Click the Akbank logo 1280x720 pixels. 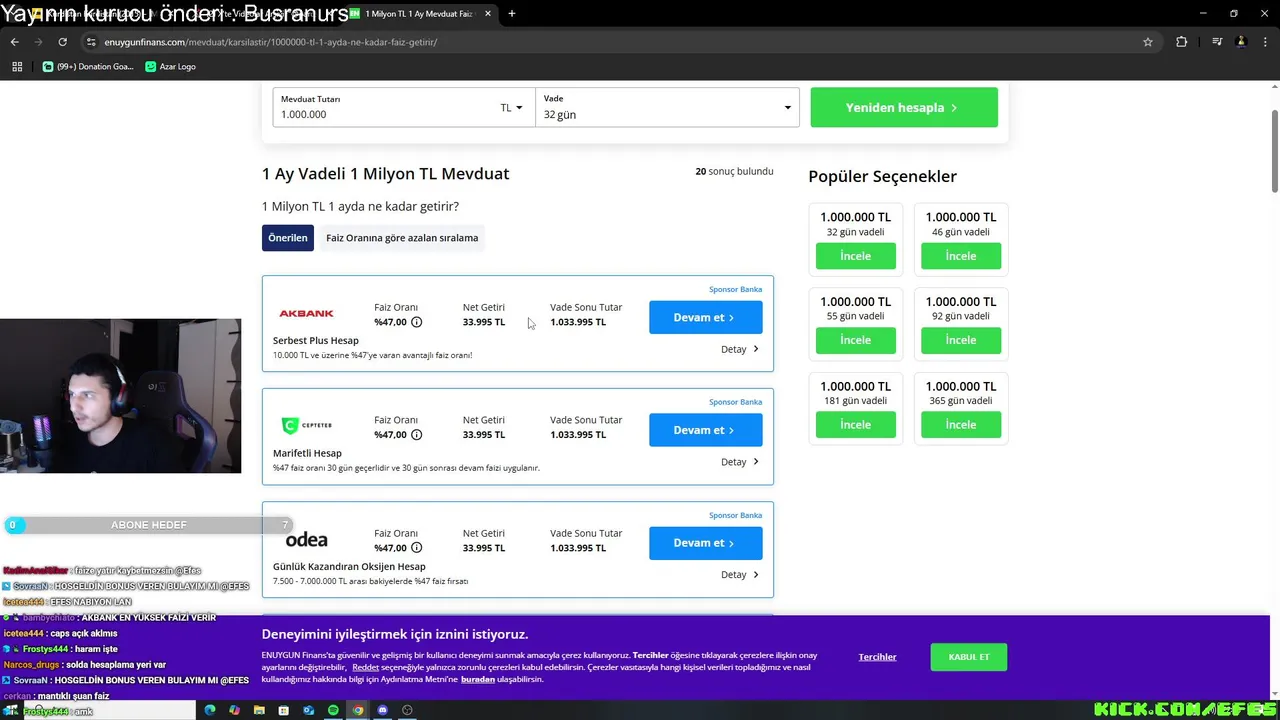point(306,313)
